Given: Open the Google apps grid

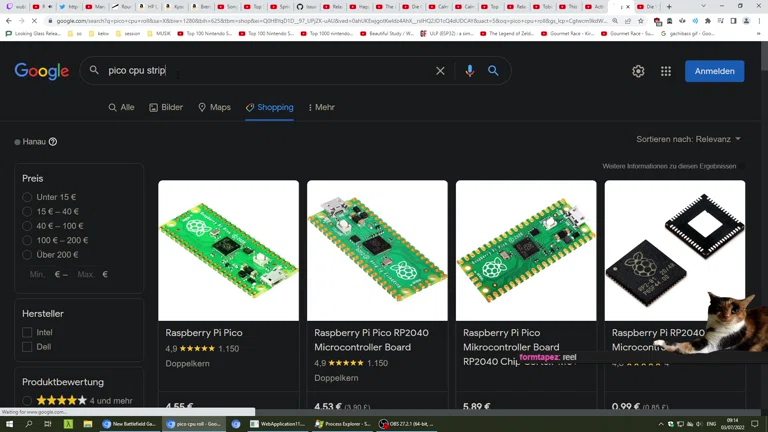Looking at the screenshot, I should [666, 71].
